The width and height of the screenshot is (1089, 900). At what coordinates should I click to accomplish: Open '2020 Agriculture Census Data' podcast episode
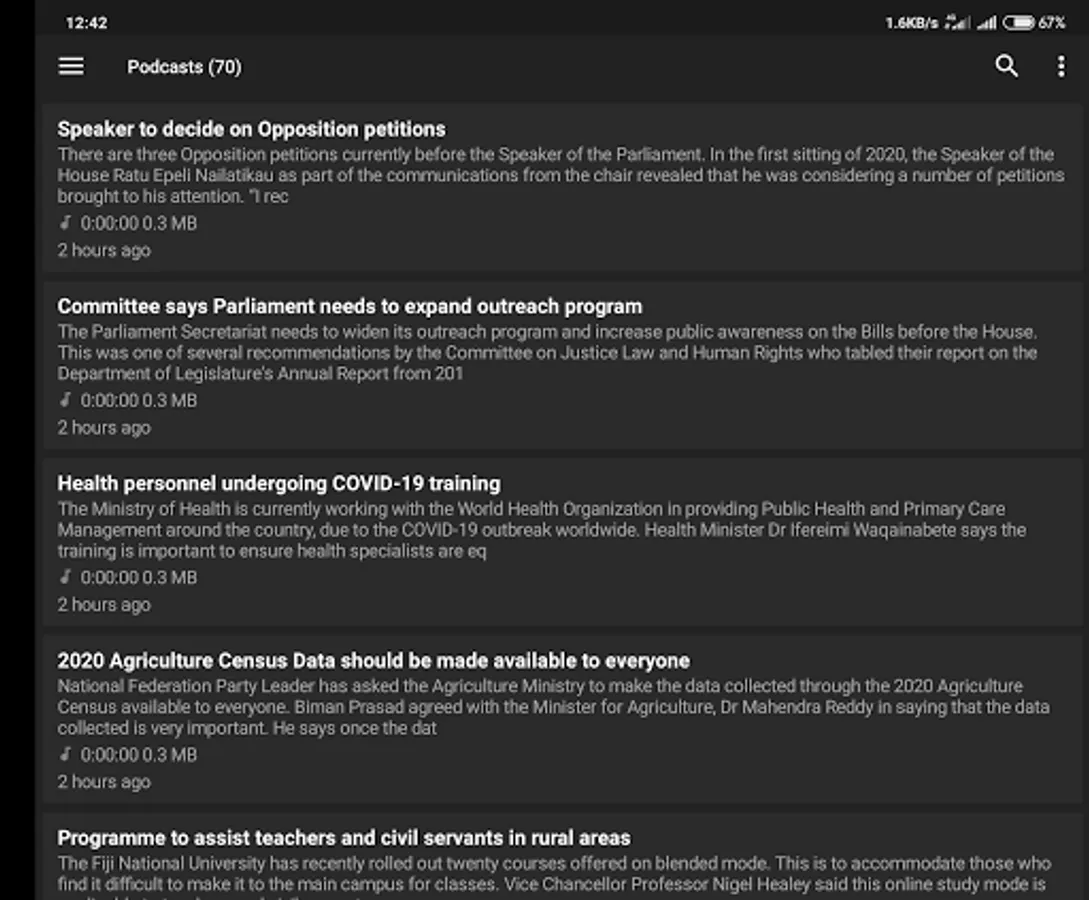(373, 660)
